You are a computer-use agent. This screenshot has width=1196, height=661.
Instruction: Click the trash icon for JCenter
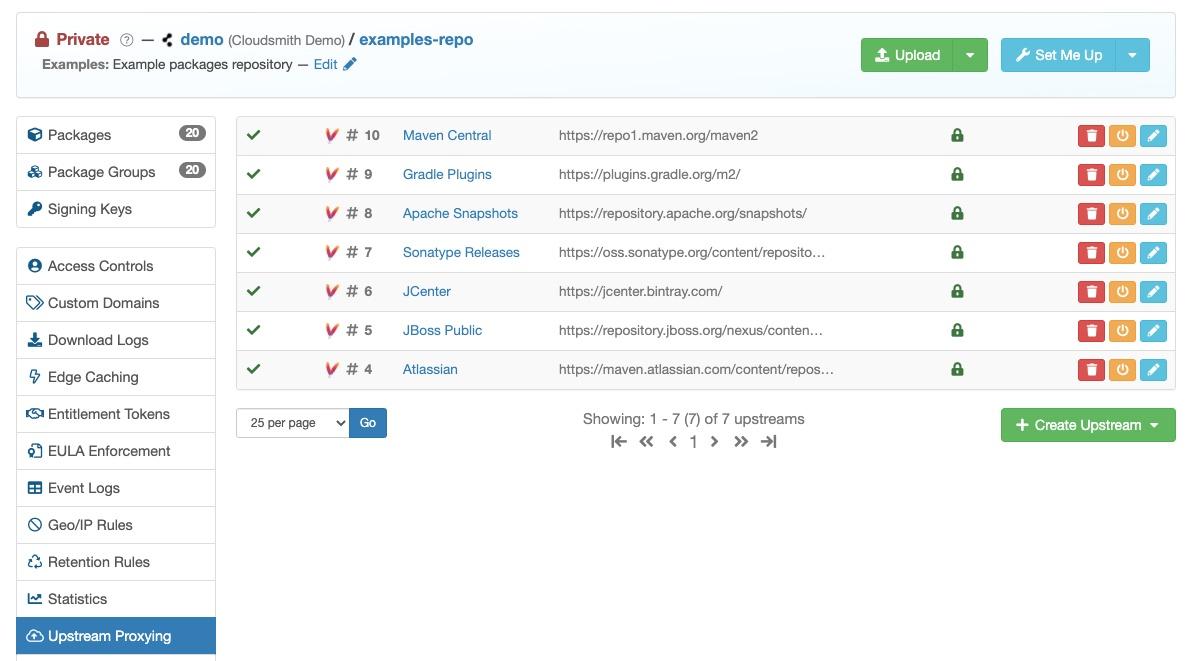point(1091,291)
